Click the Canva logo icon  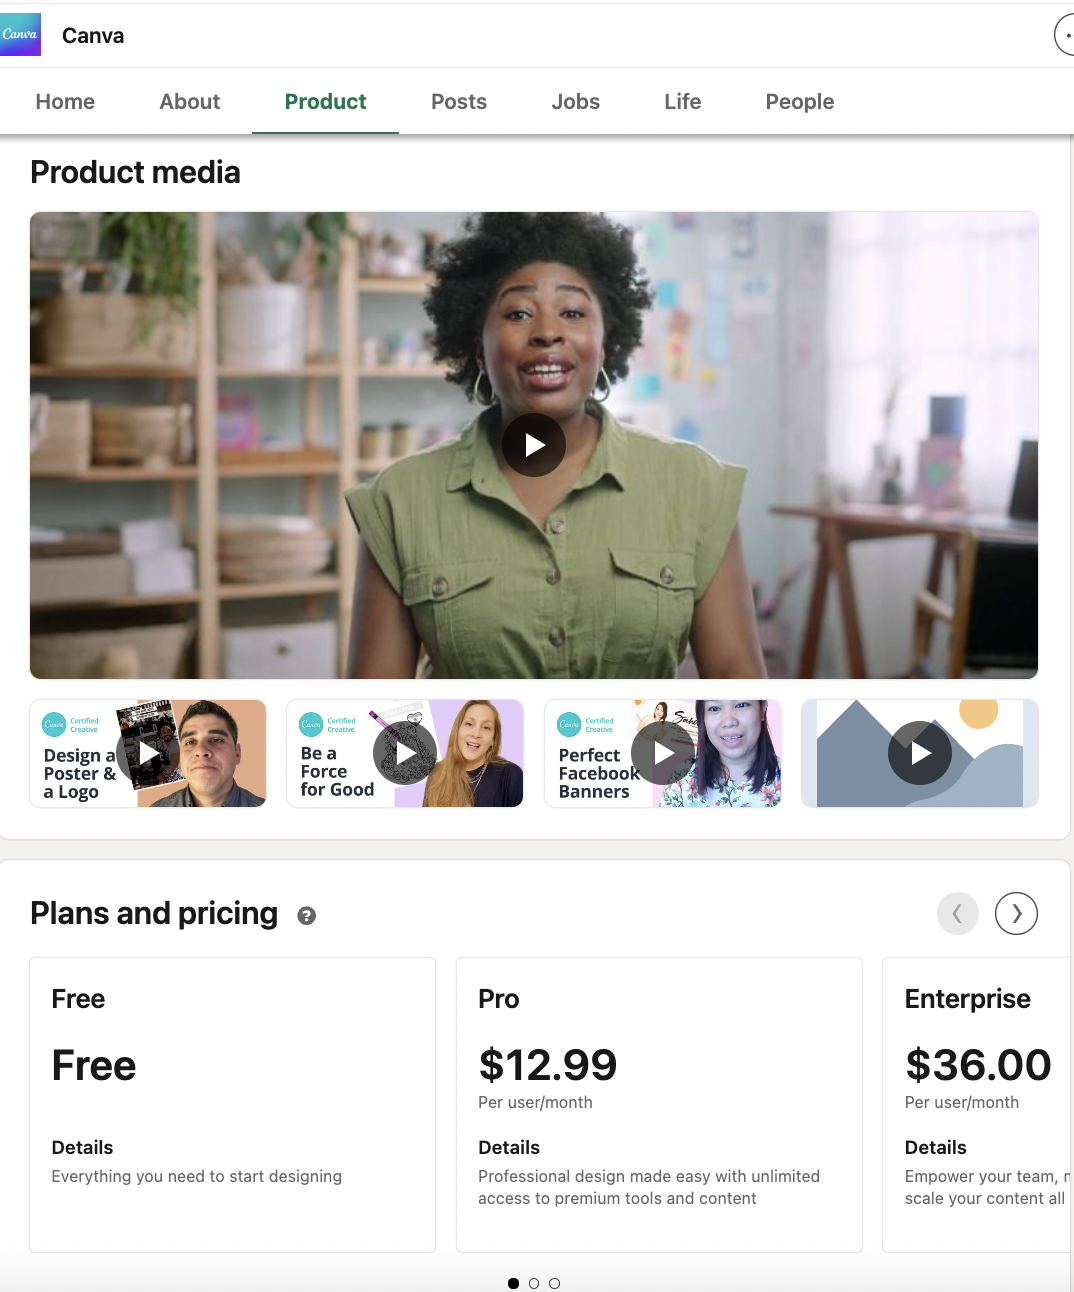[x=20, y=34]
